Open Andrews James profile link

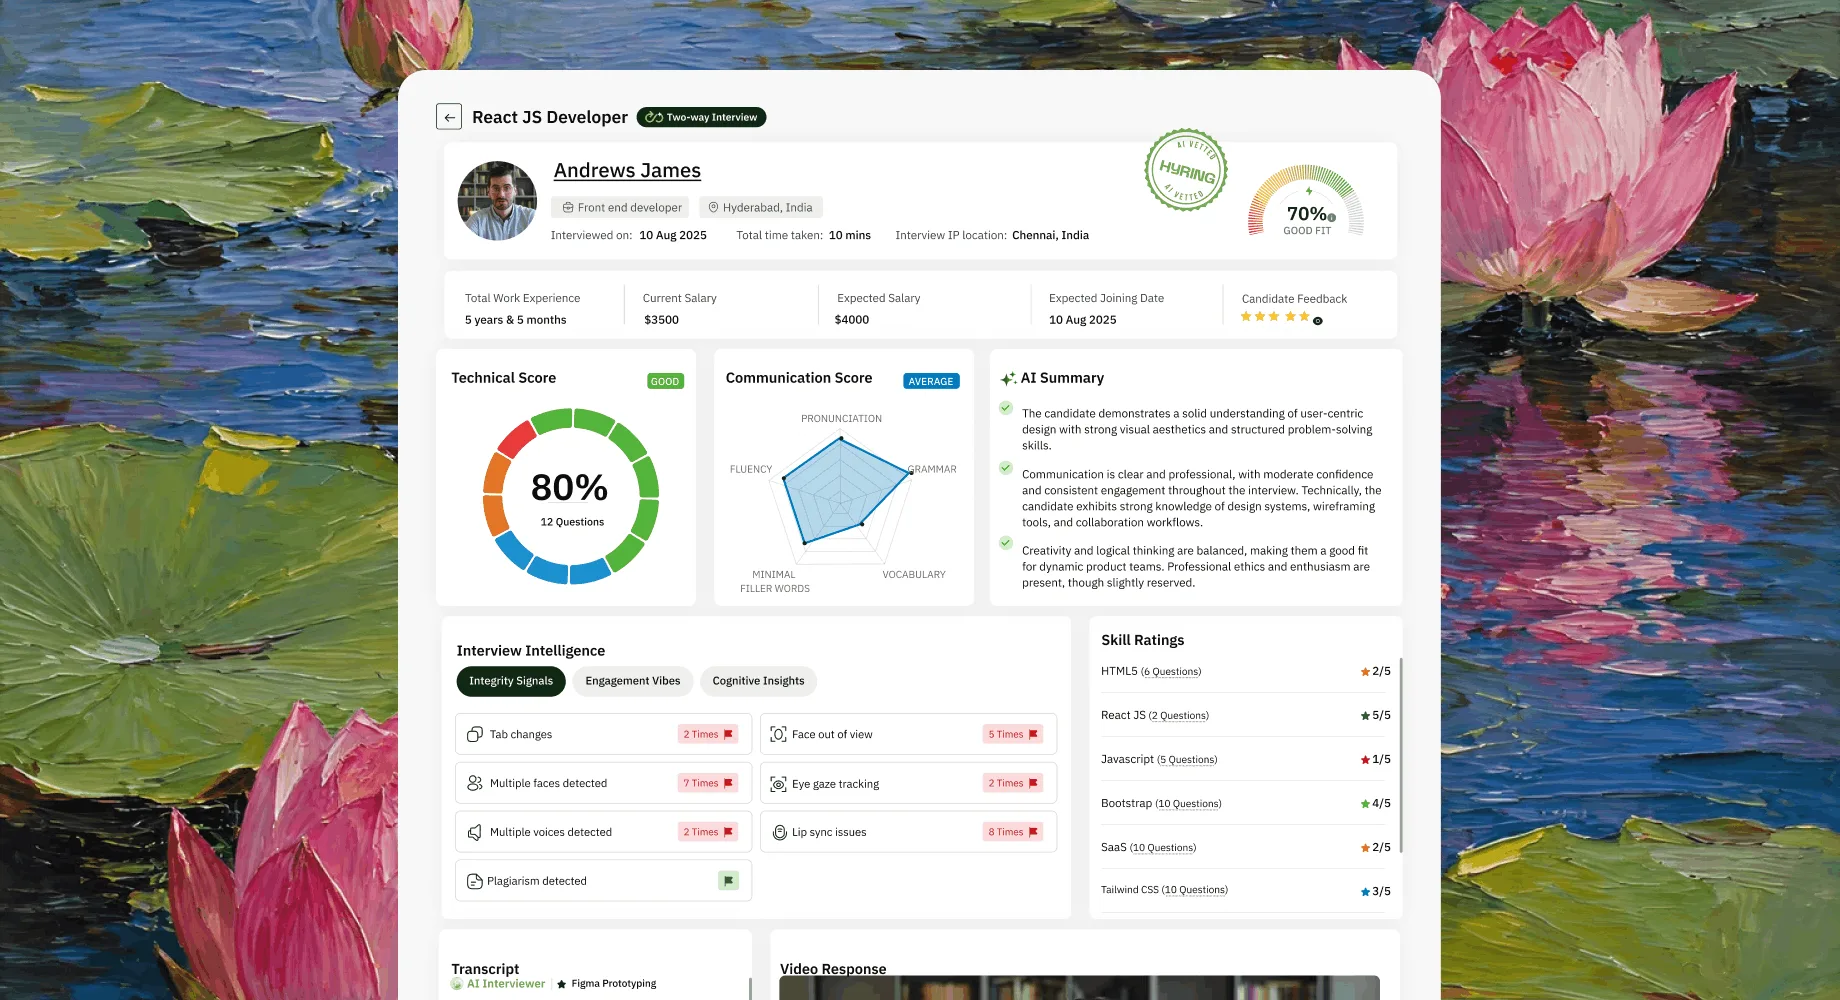[627, 170]
